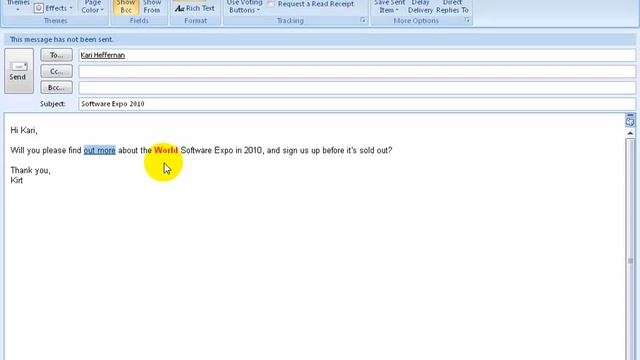Image resolution: width=640 pixels, height=360 pixels.
Task: Click the Hi Kari greeting line
Action: point(24,130)
